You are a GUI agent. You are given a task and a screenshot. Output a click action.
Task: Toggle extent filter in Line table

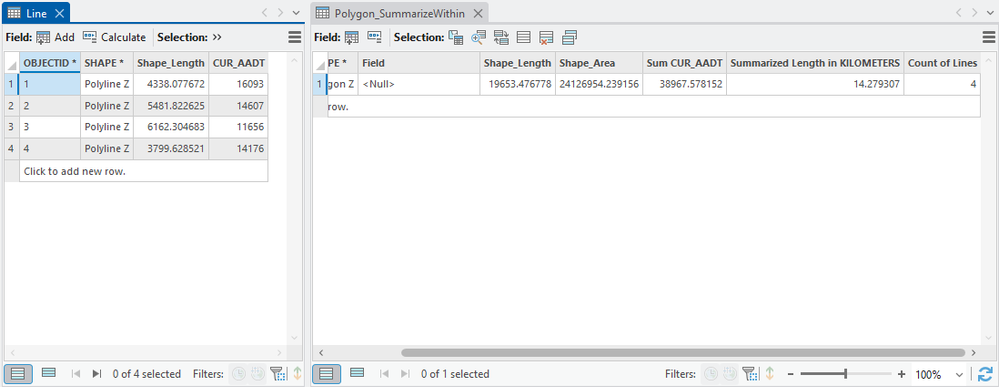coord(277,374)
